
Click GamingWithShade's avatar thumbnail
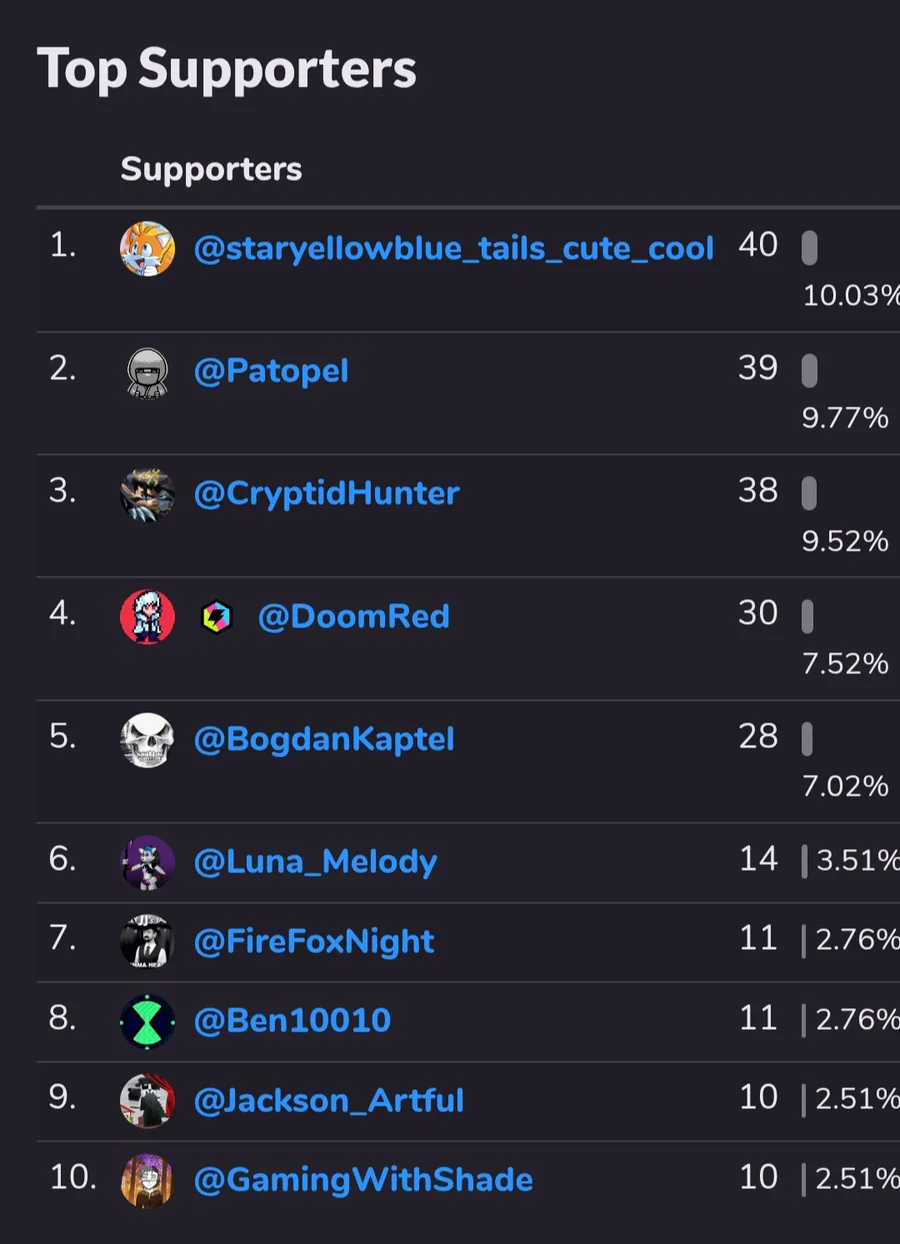(x=147, y=1181)
